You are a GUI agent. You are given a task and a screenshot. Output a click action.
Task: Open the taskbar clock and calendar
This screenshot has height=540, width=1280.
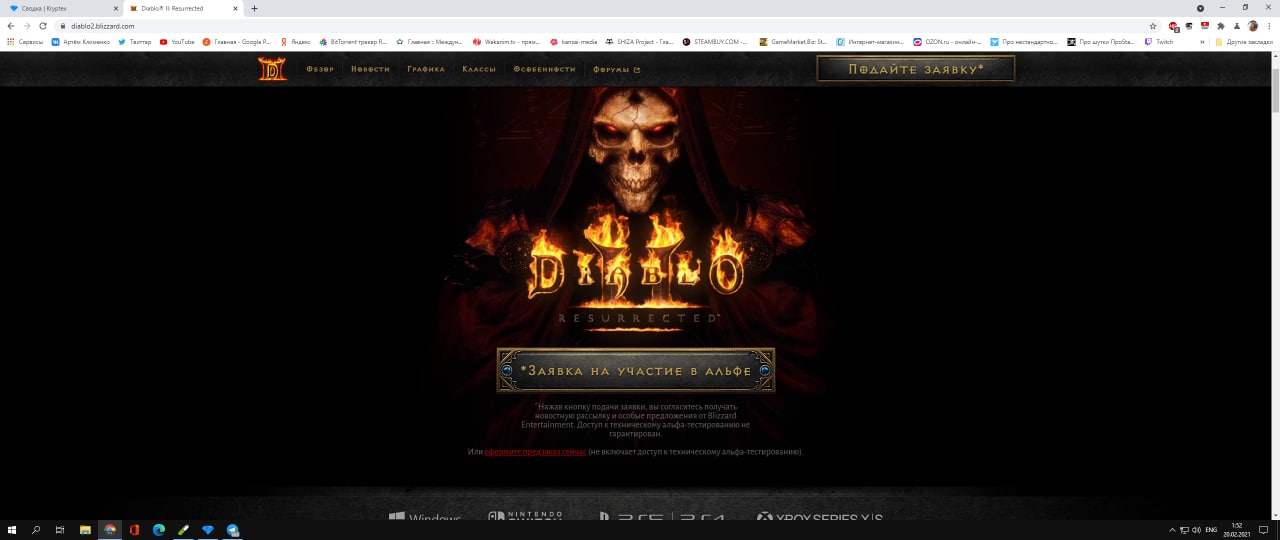(1237, 530)
